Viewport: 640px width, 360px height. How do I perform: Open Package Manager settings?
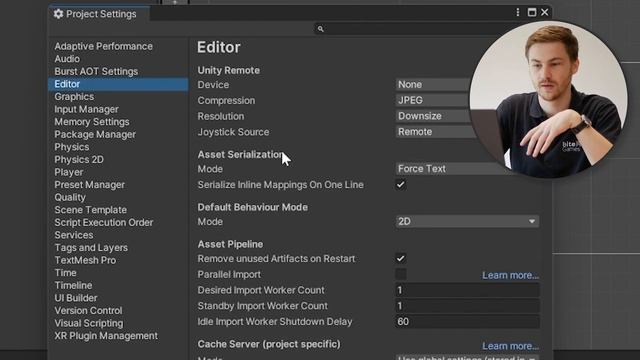(95, 134)
